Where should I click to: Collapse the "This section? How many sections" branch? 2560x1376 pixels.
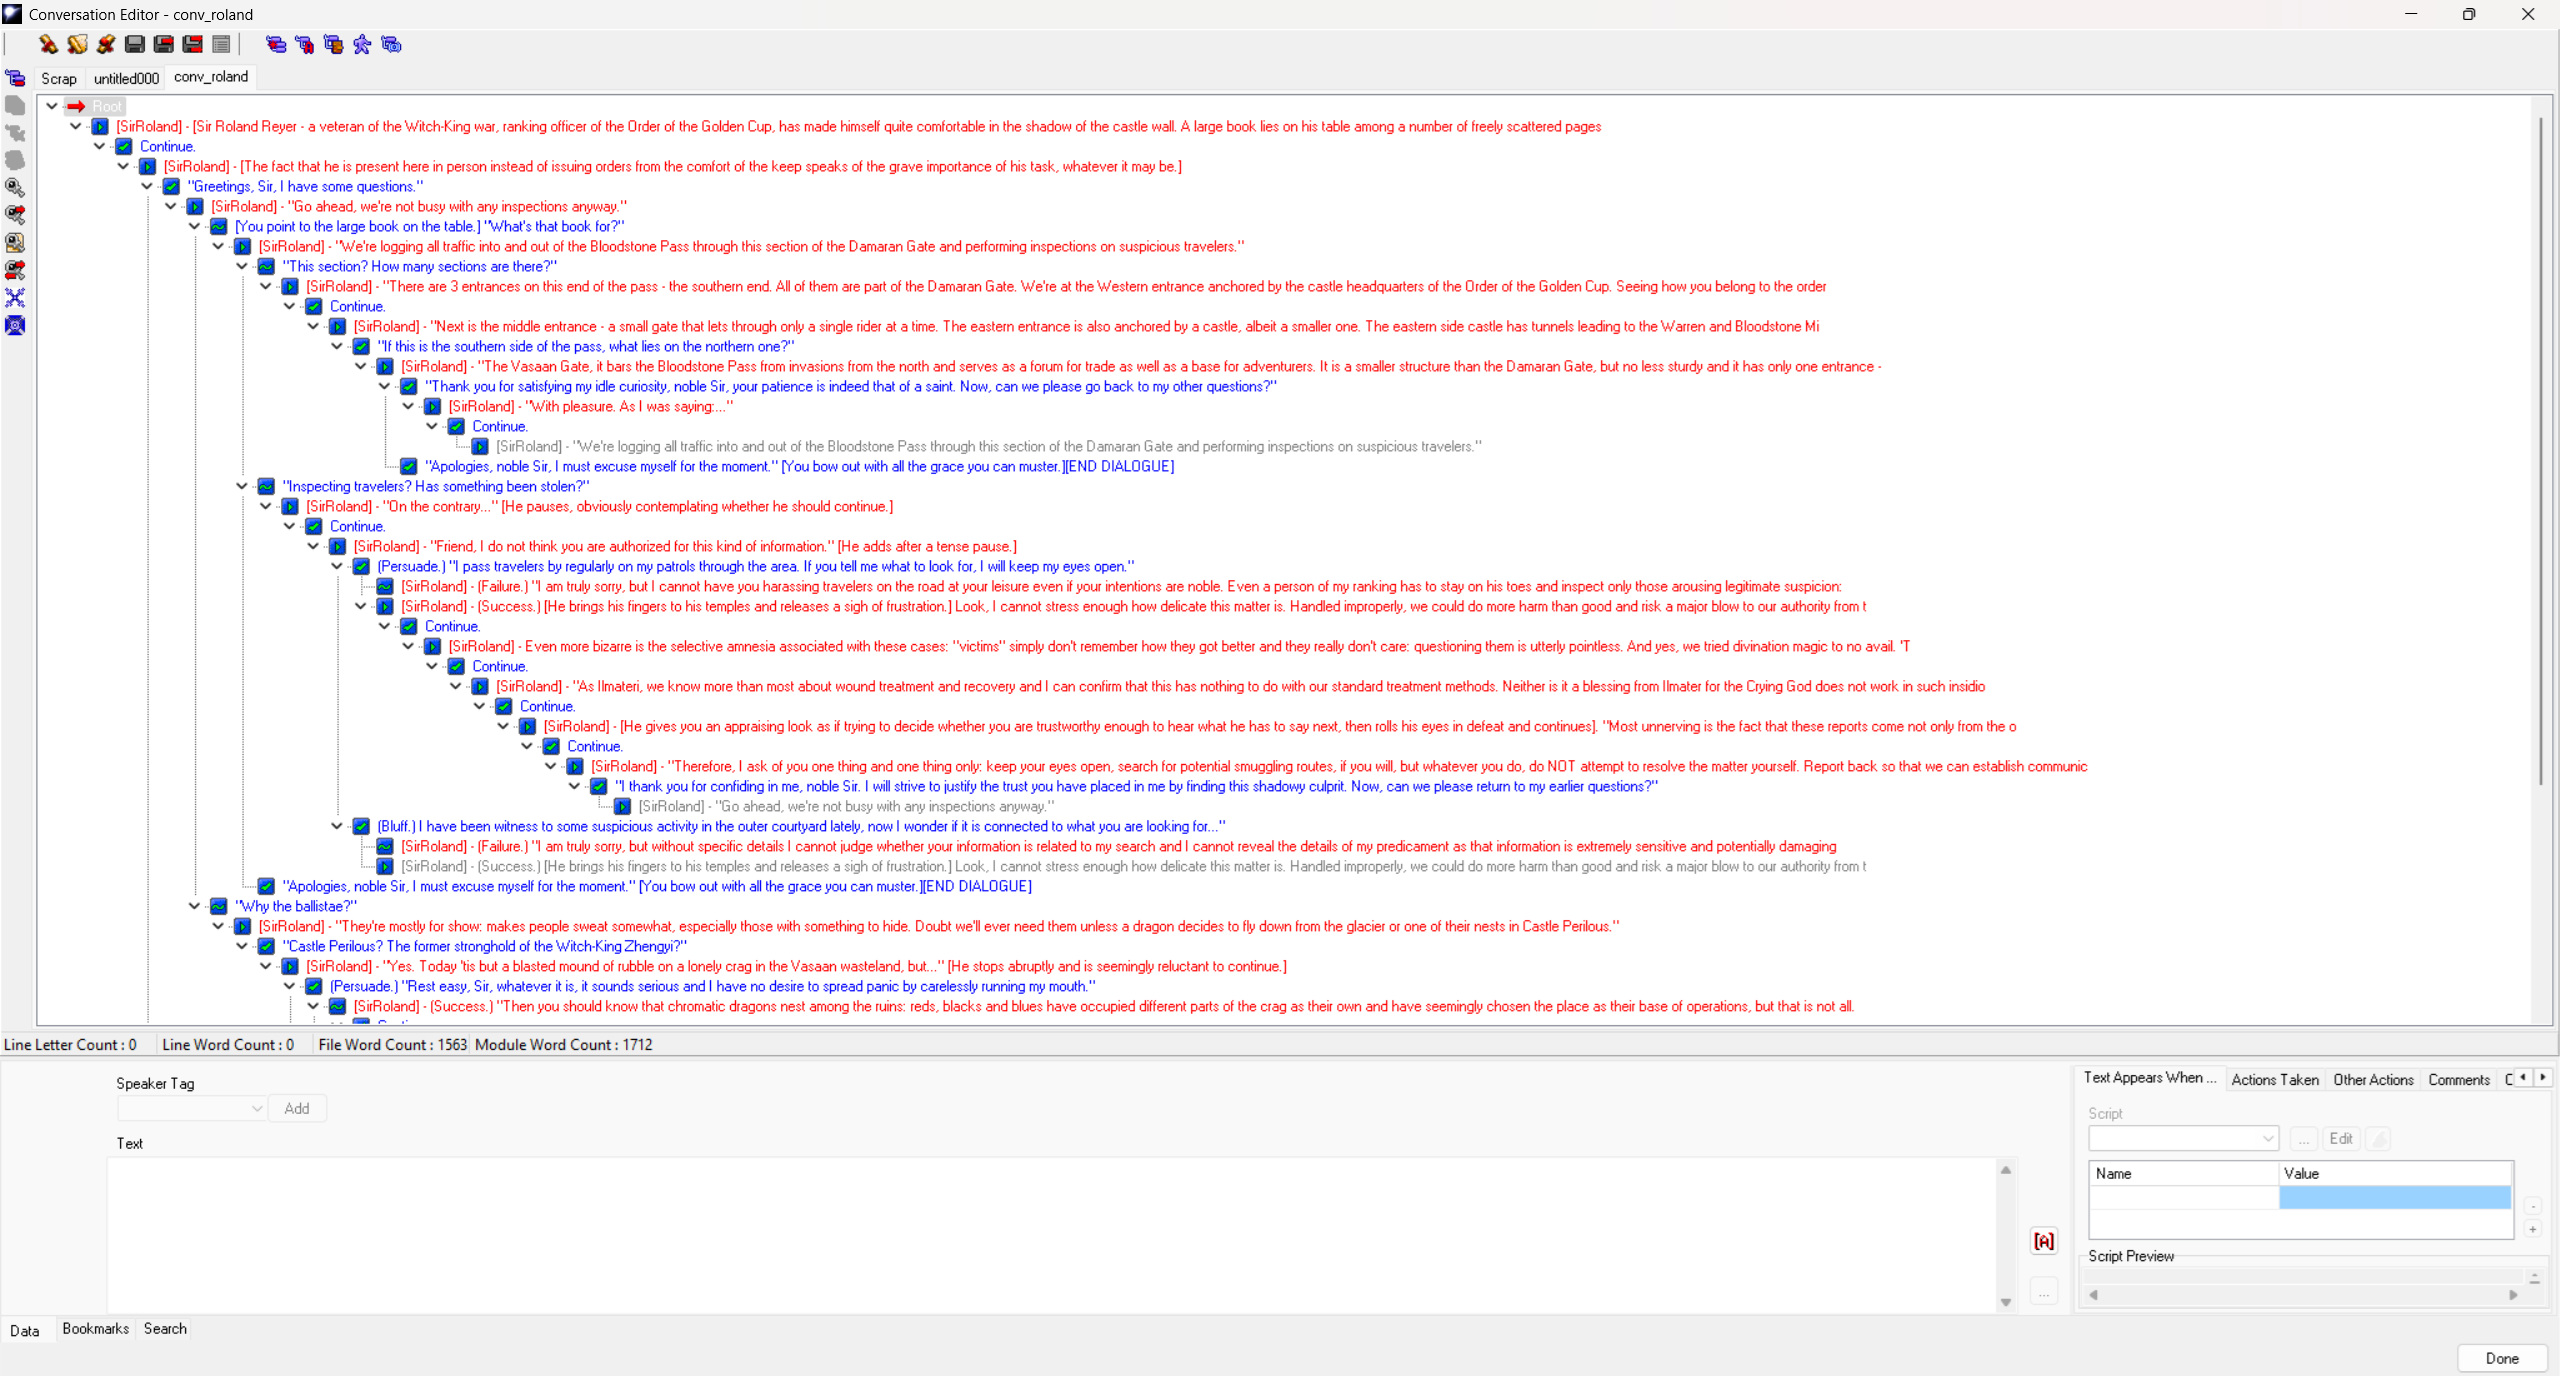242,266
